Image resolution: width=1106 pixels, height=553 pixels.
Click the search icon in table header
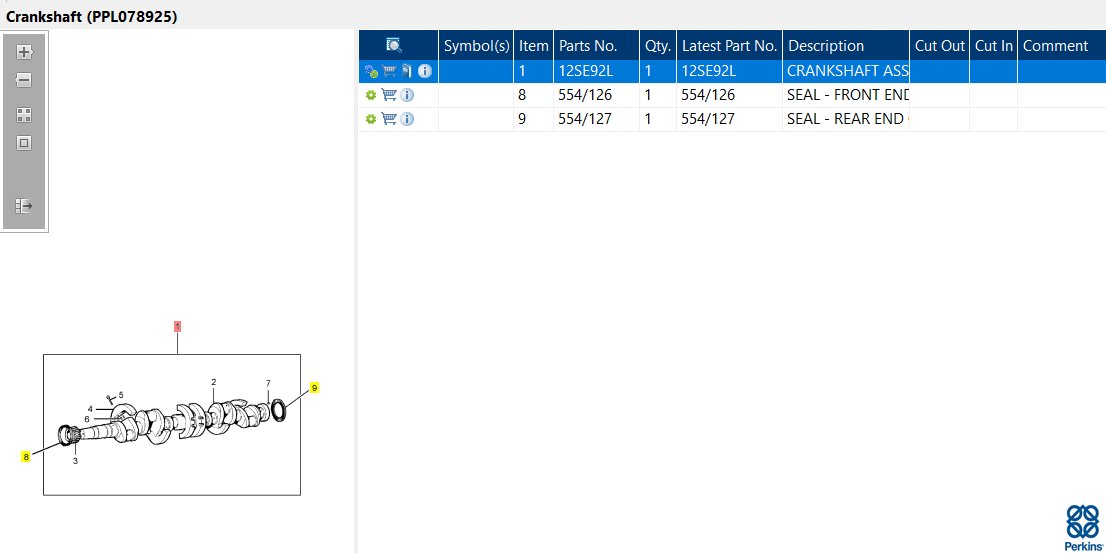point(394,45)
